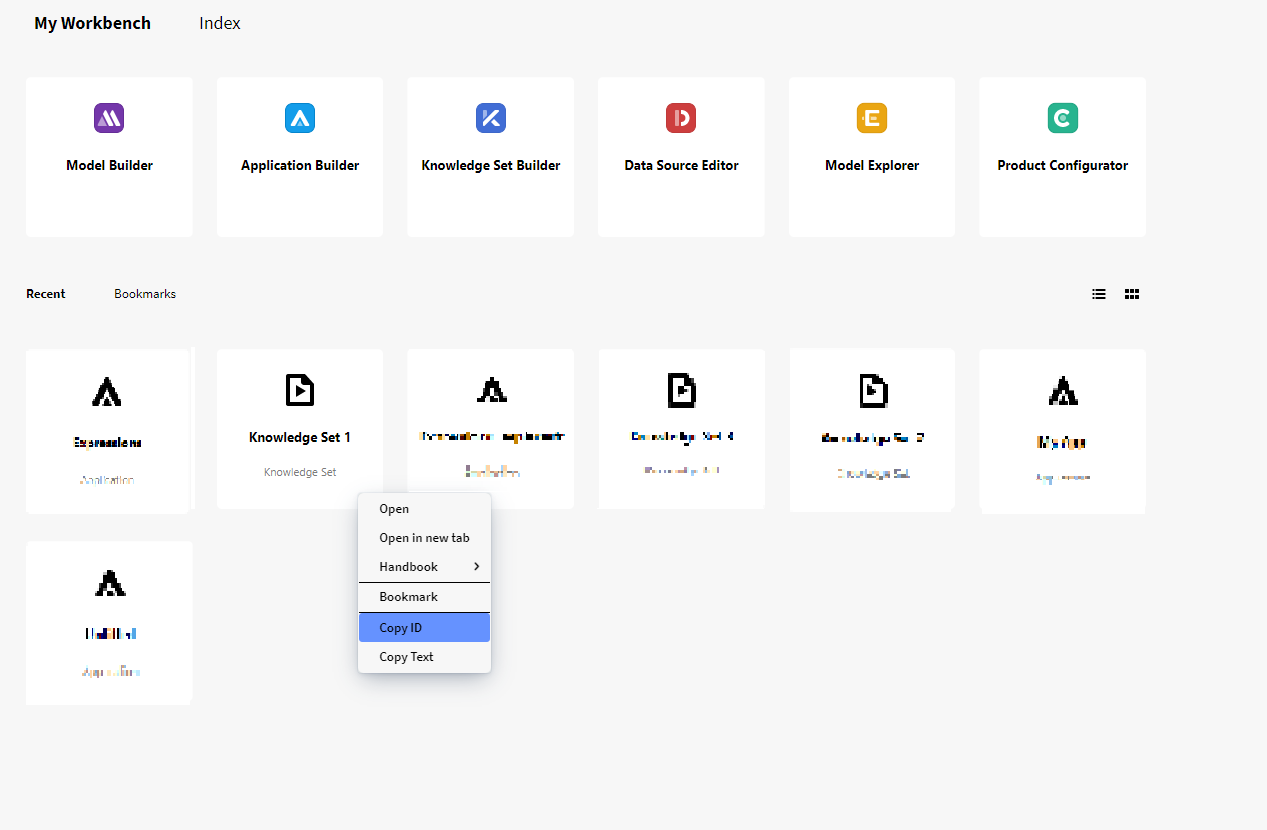Open the green Product Configurator icon
The width and height of the screenshot is (1267, 830).
(x=1062, y=118)
